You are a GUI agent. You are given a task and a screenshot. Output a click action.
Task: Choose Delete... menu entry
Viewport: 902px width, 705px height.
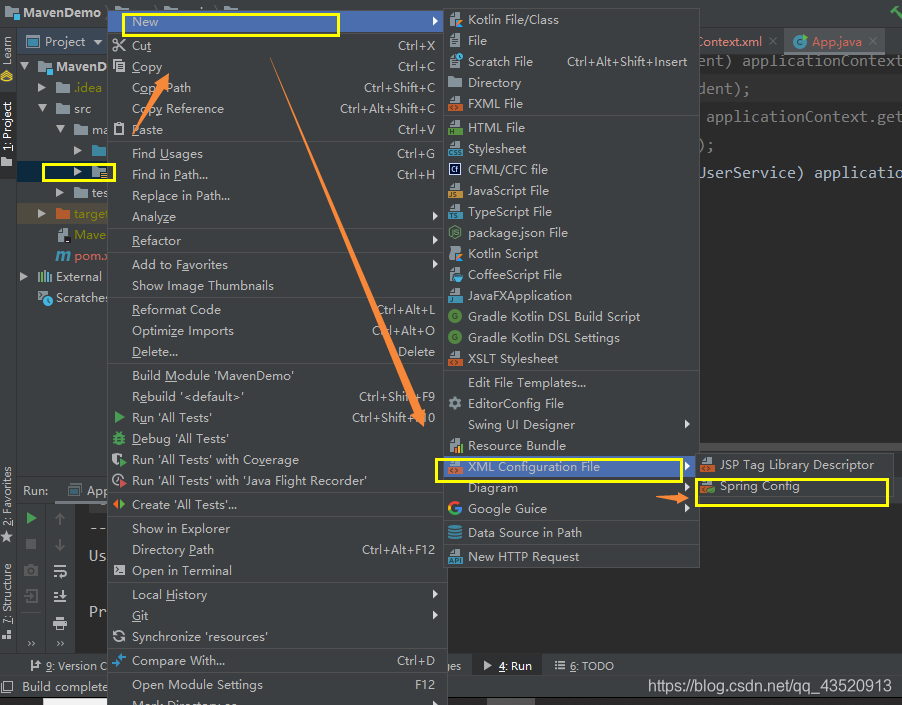click(x=276, y=352)
